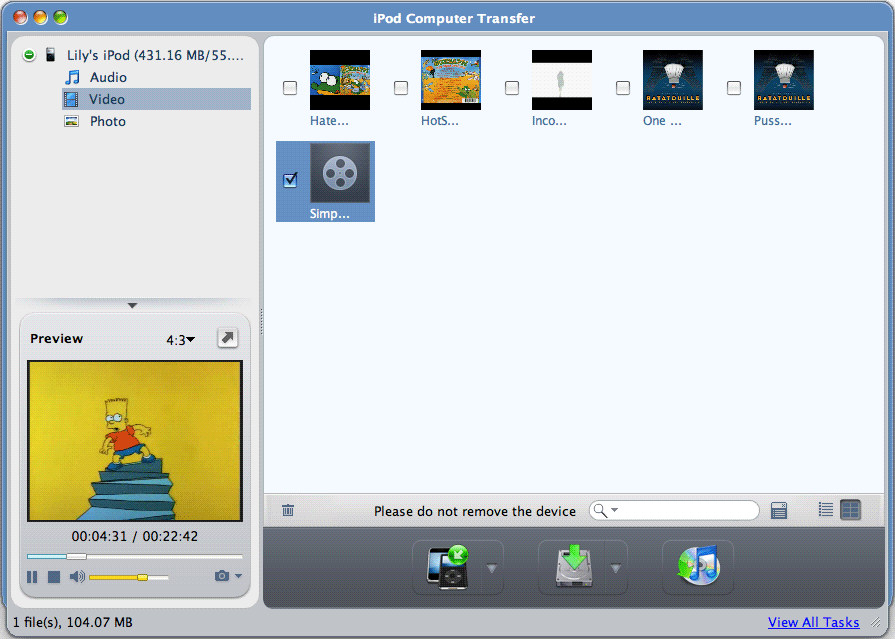The height and width of the screenshot is (639, 895).
Task: Open the View All Tasks link
Action: click(x=813, y=622)
